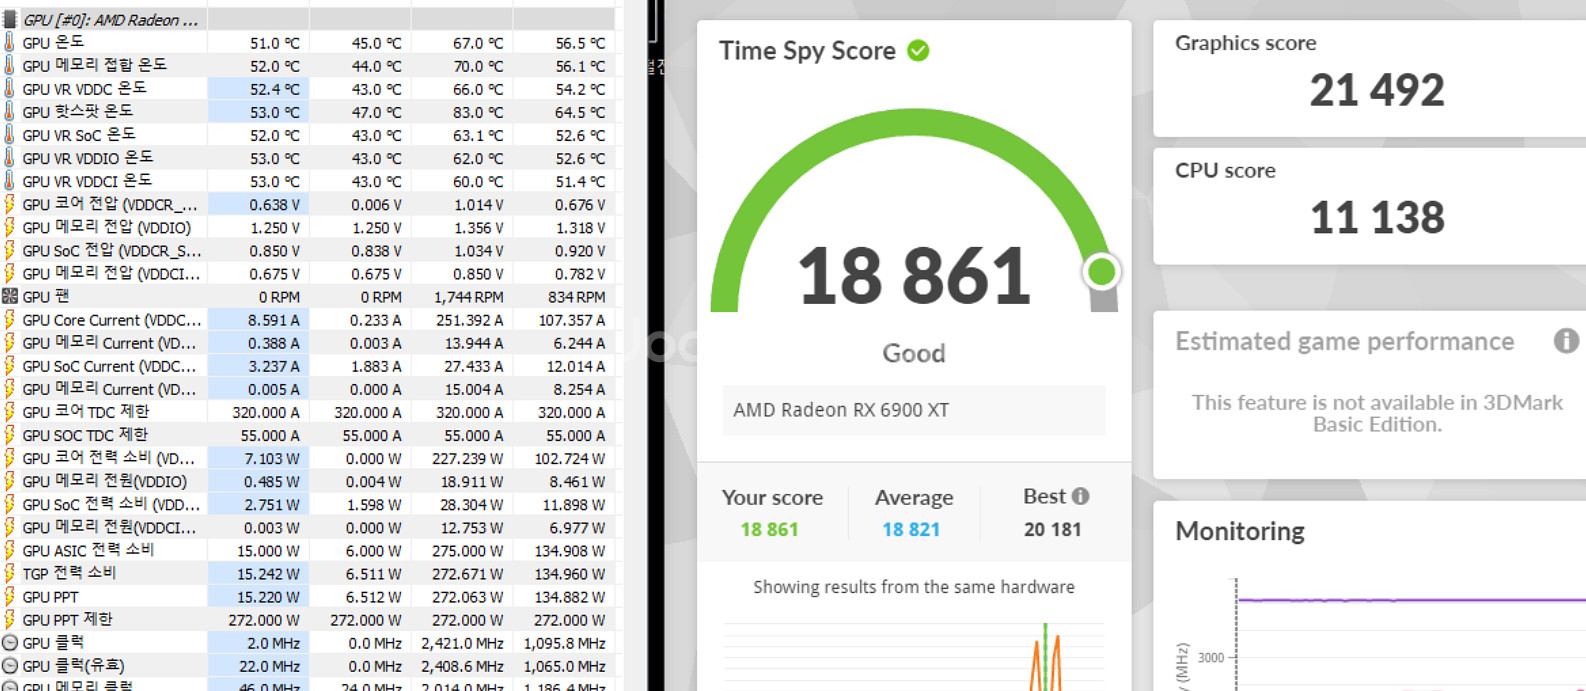The image size is (1586, 691).
Task: Click the Best score value 20 181
Action: [x=1052, y=529]
